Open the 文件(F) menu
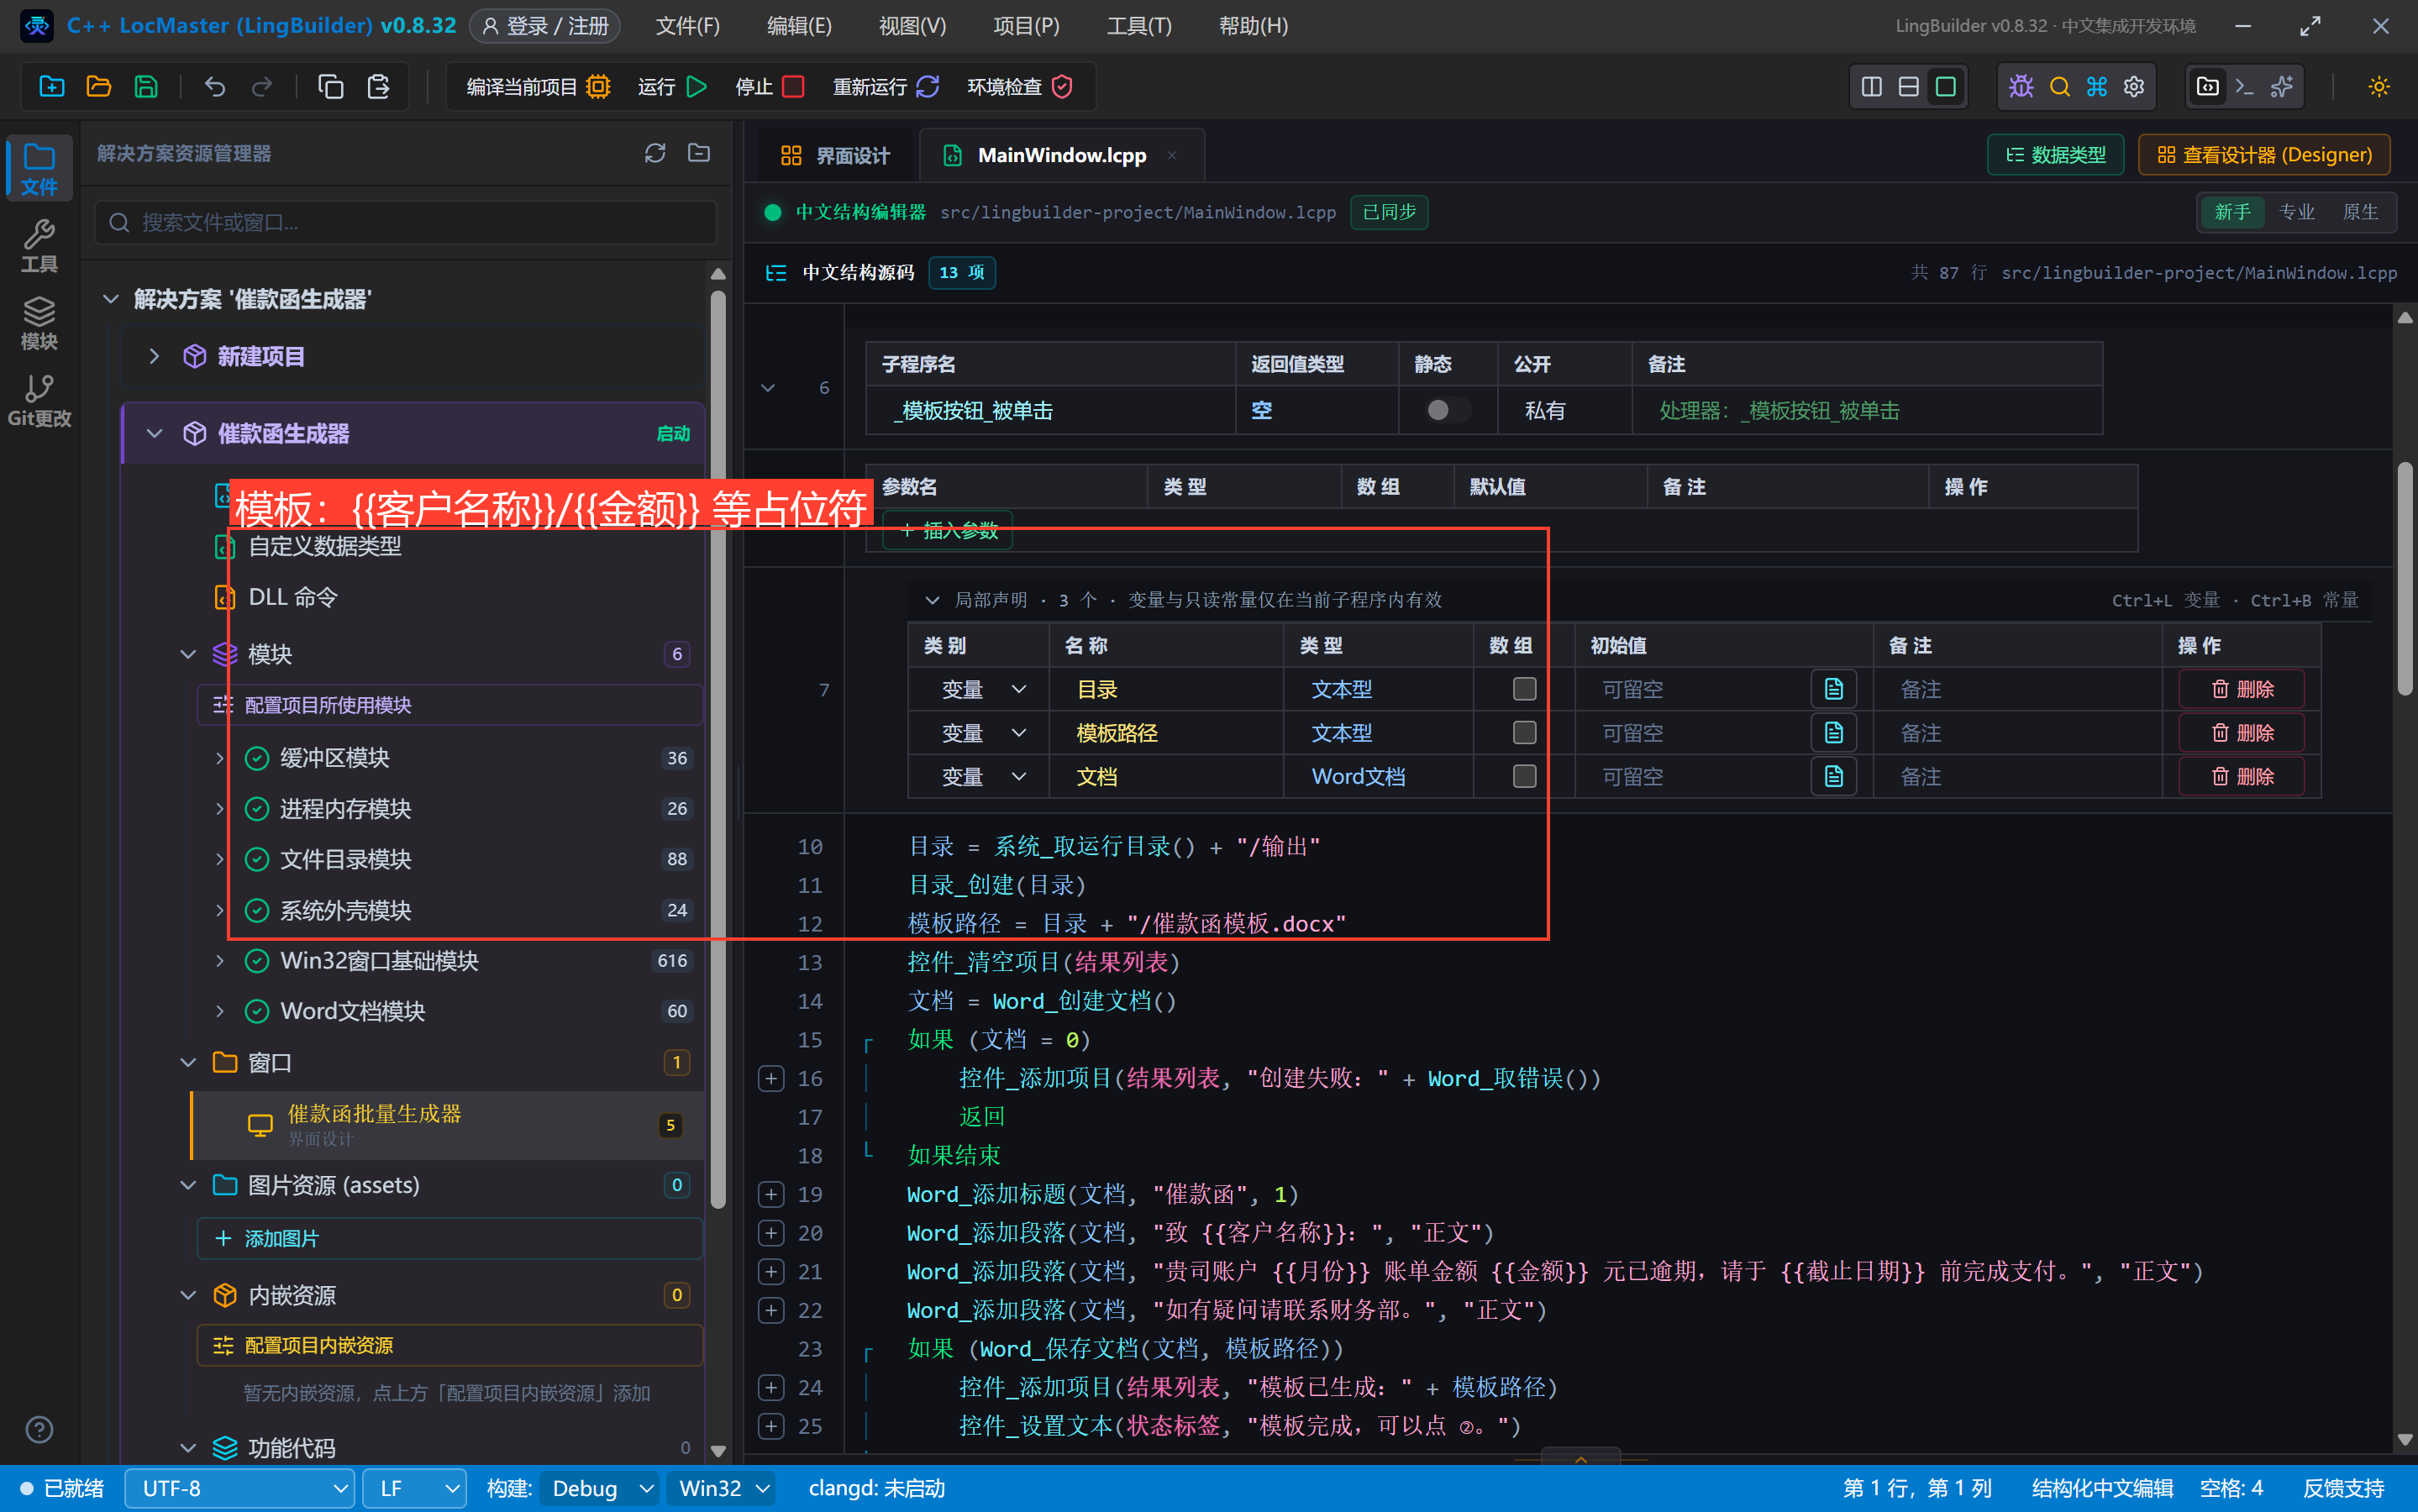The image size is (2418, 1512). (x=687, y=26)
